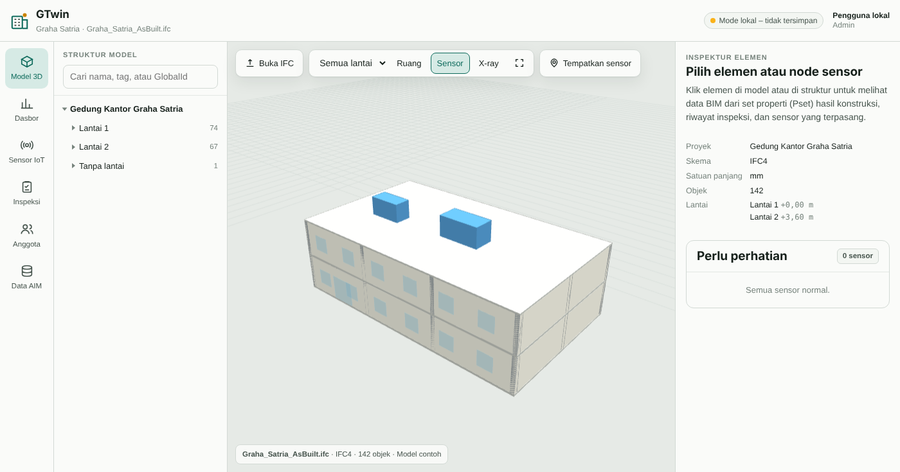Click the STRUKTUR MODEL panel heading
900x472 pixels.
(x=100, y=55)
